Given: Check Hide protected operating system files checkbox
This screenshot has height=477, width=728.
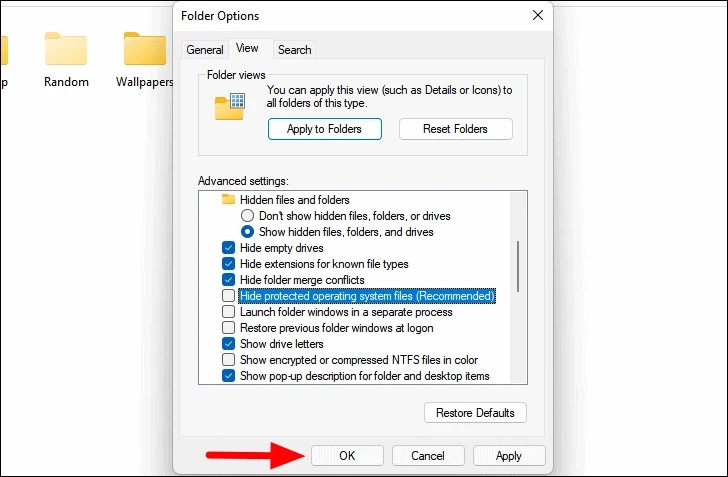Looking at the screenshot, I should 228,296.
